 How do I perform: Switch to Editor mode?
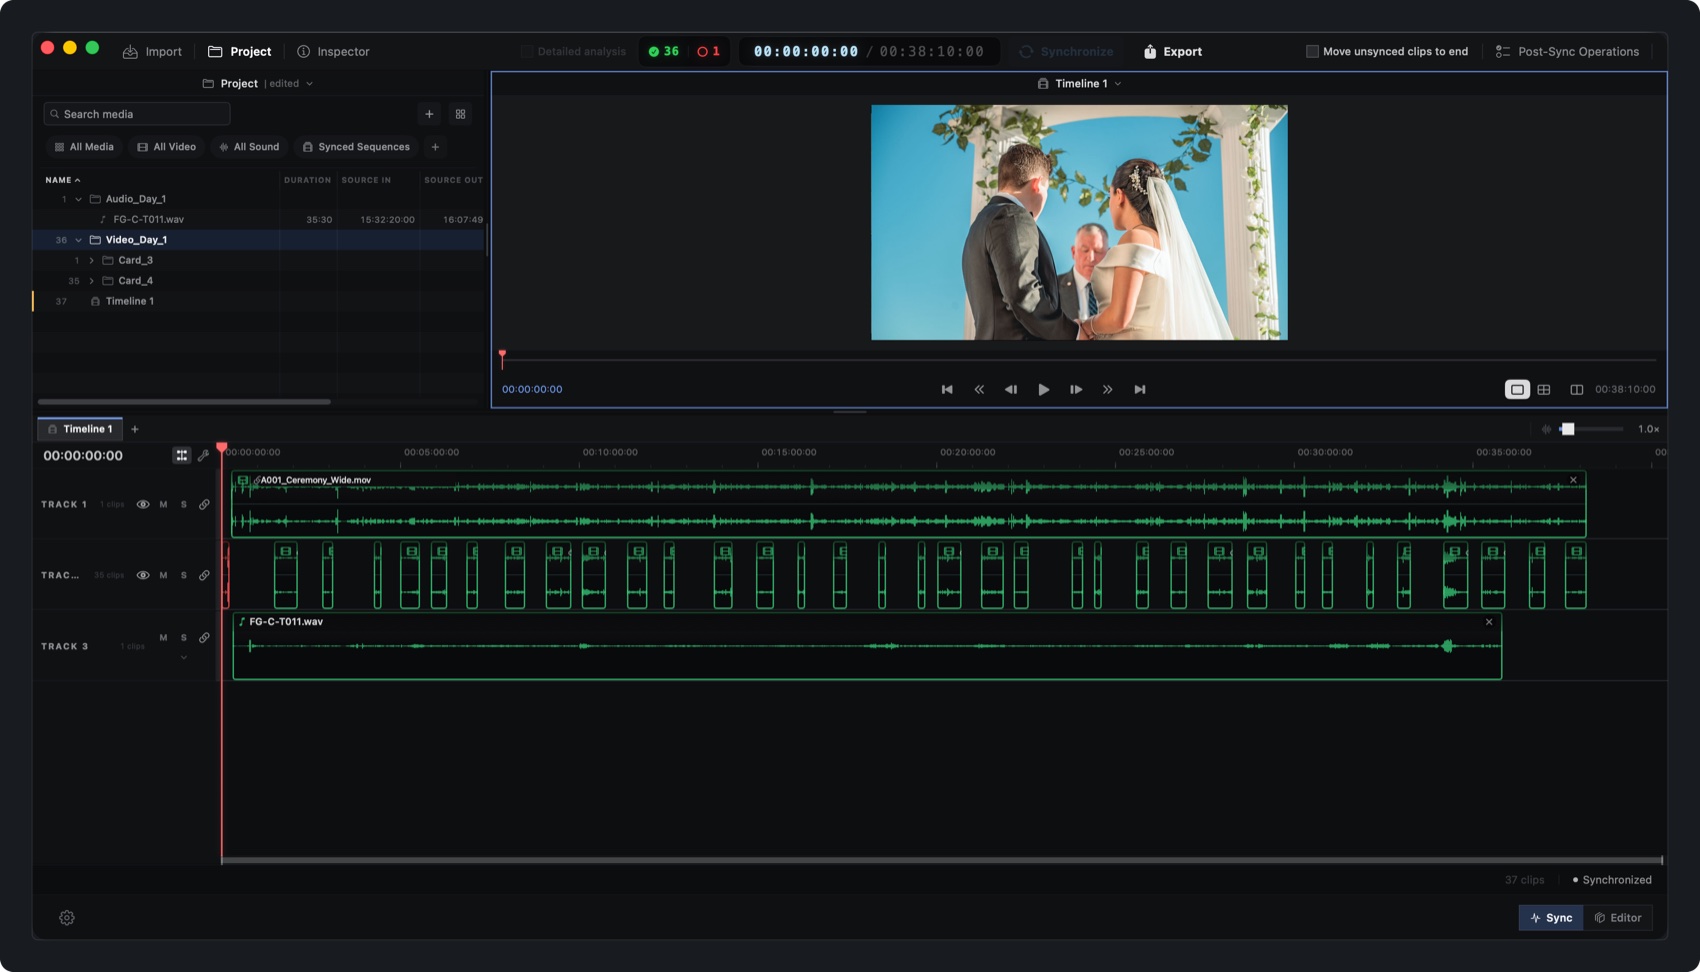tap(1618, 918)
